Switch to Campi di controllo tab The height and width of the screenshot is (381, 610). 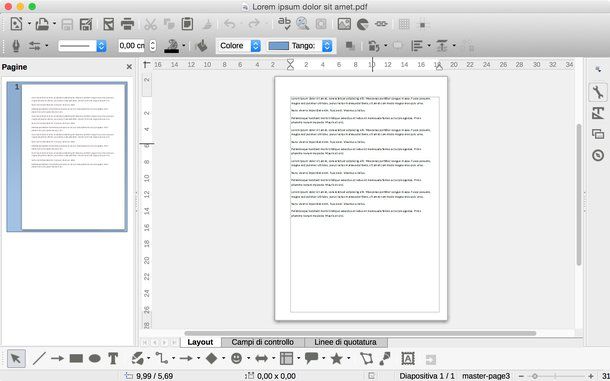pos(263,342)
